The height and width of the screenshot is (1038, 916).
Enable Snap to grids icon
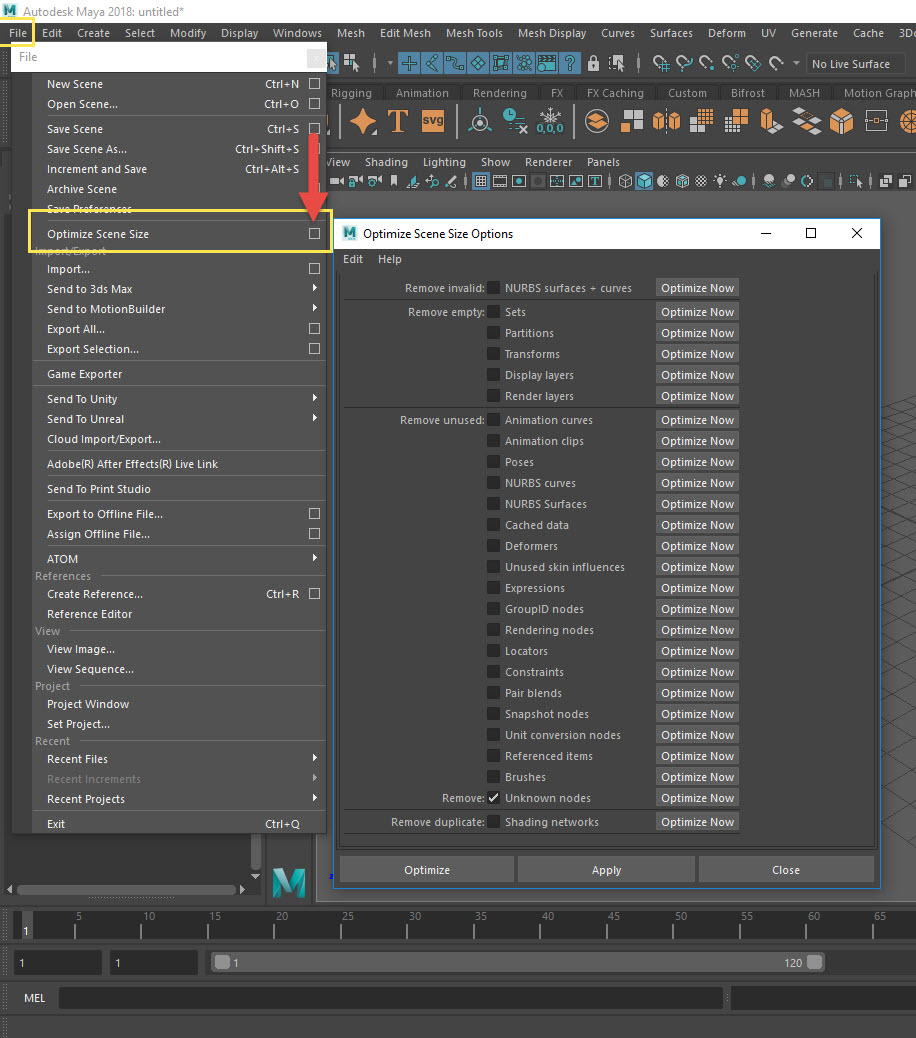click(x=661, y=64)
